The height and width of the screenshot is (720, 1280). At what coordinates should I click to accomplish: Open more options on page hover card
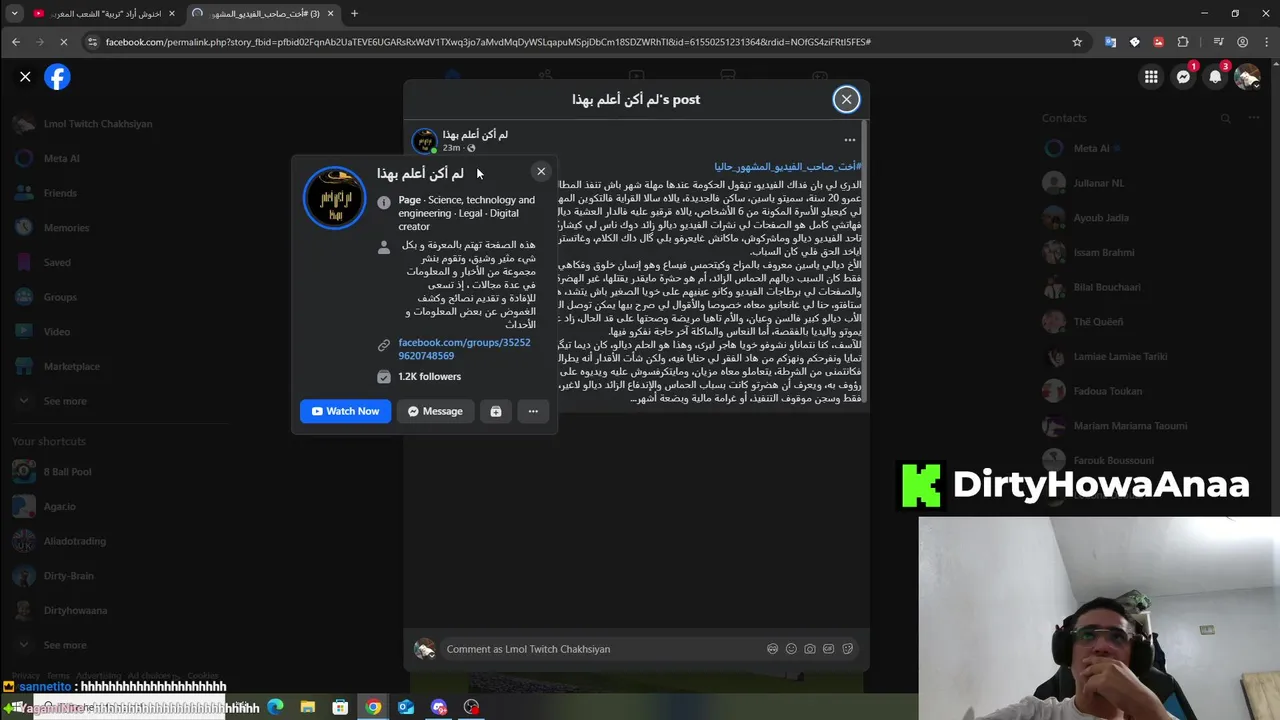pyautogui.click(x=533, y=411)
